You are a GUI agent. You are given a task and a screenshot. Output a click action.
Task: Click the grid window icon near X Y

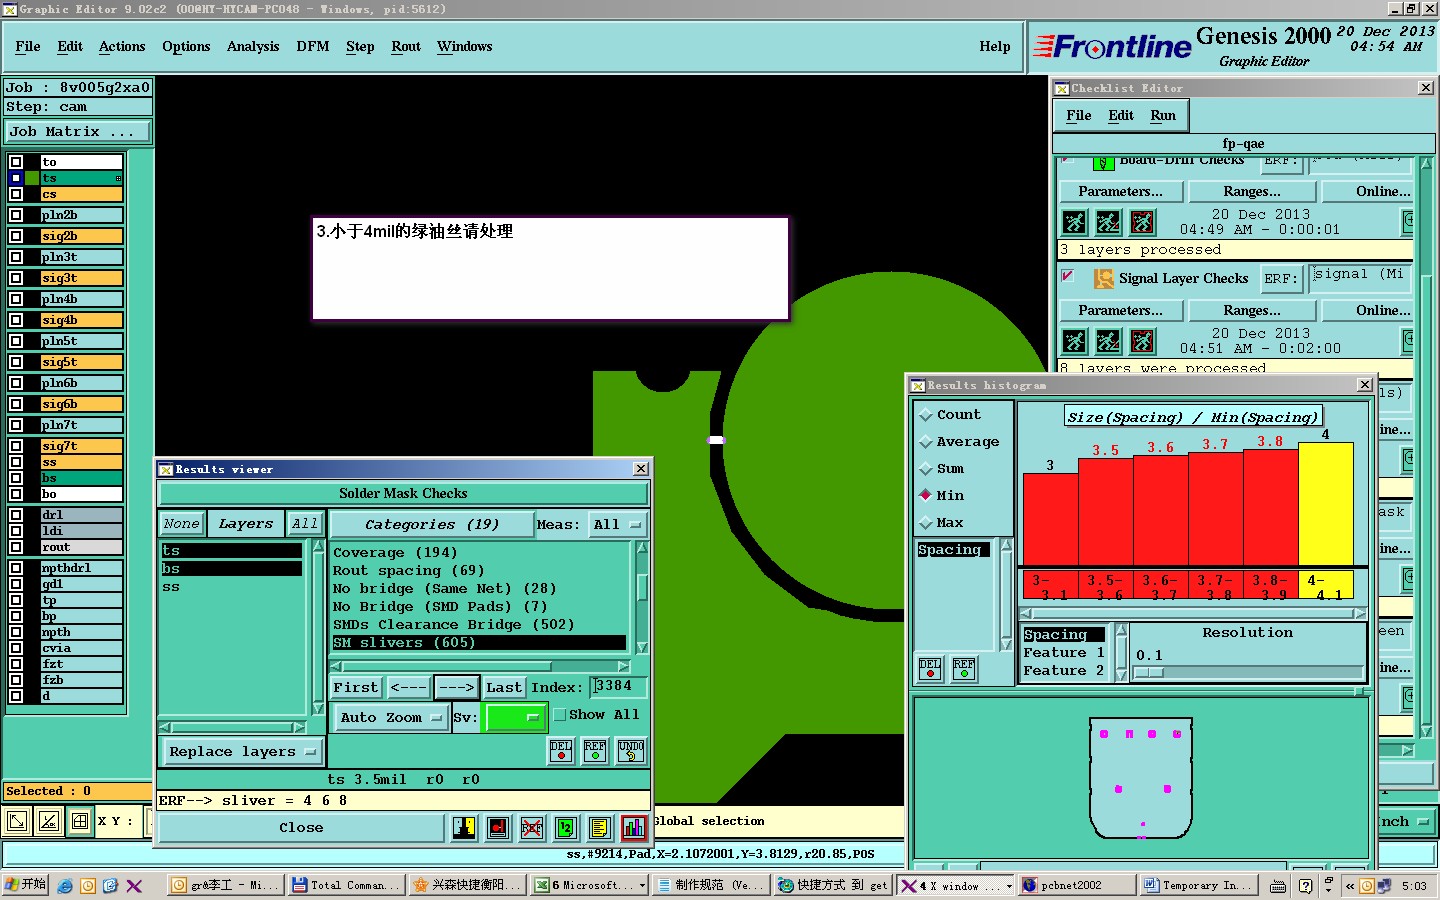80,822
